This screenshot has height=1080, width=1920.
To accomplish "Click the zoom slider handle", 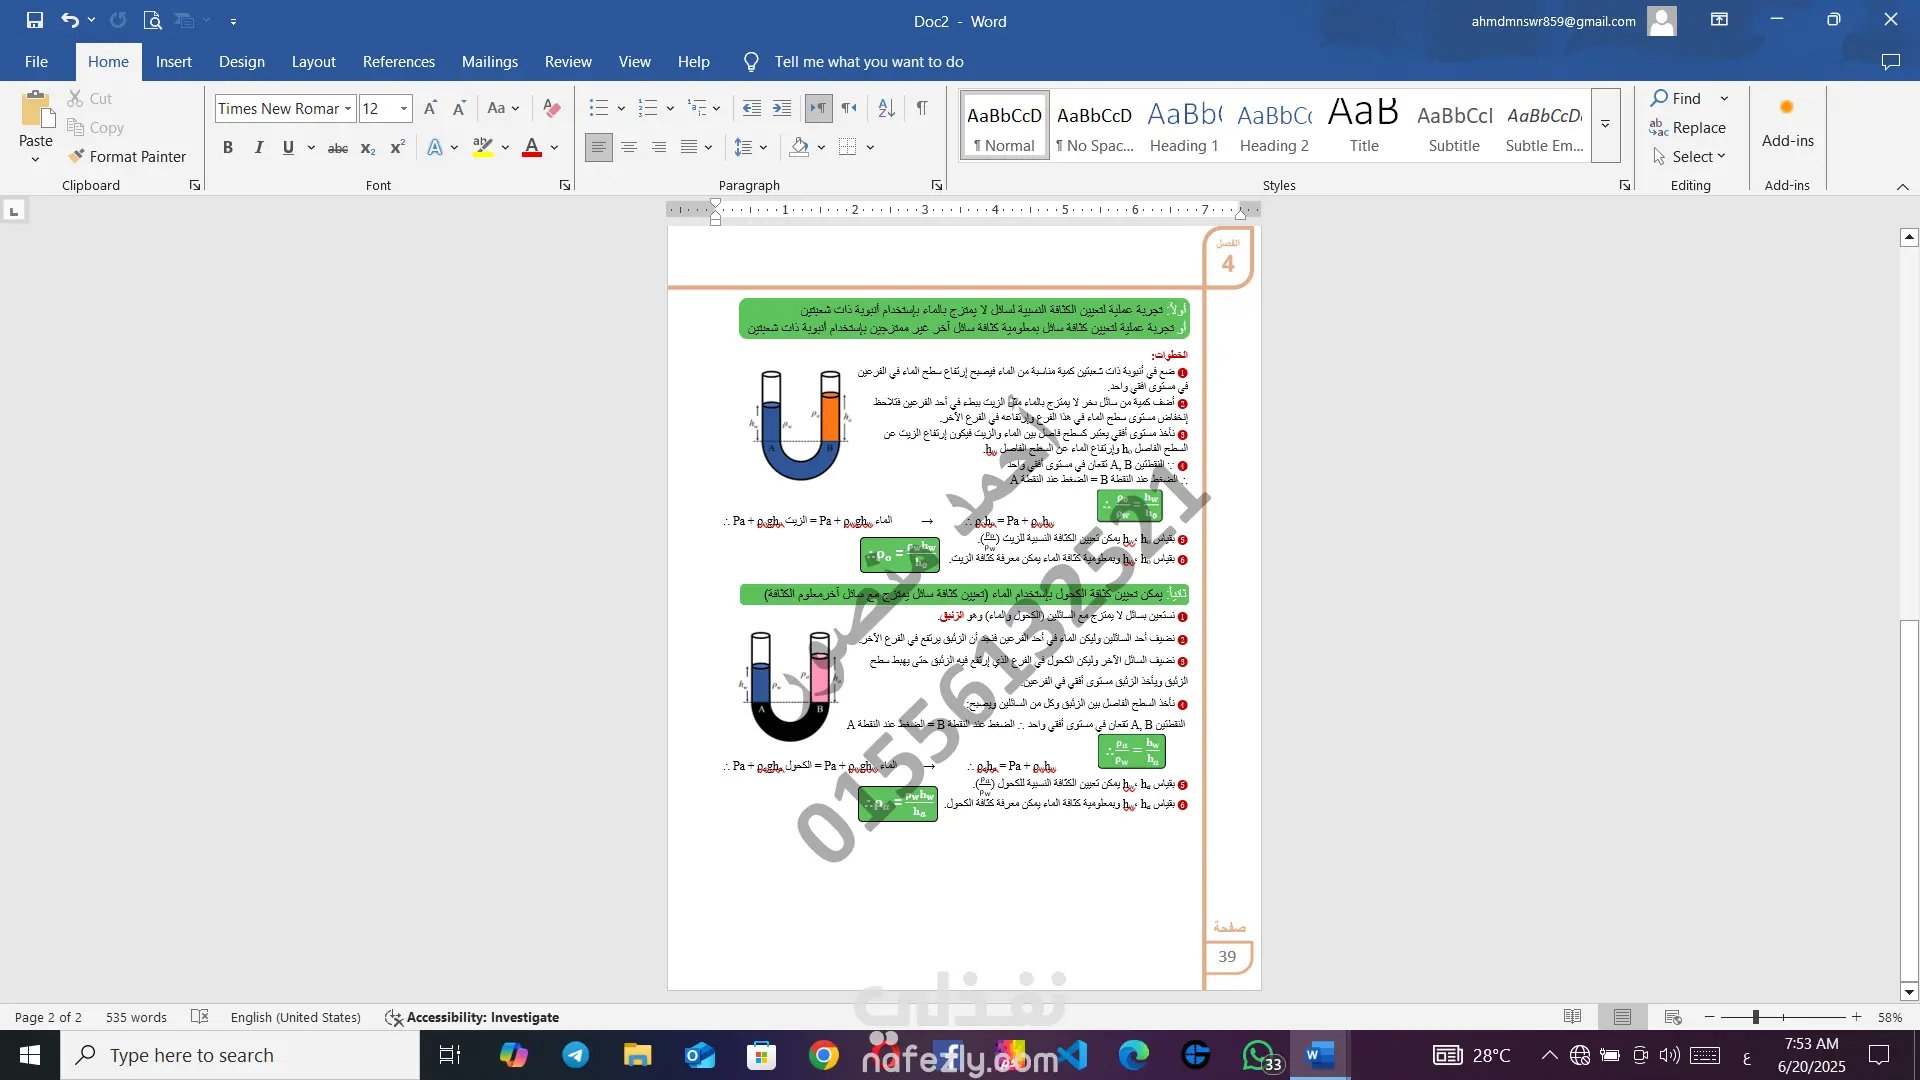I will tap(1755, 1017).
